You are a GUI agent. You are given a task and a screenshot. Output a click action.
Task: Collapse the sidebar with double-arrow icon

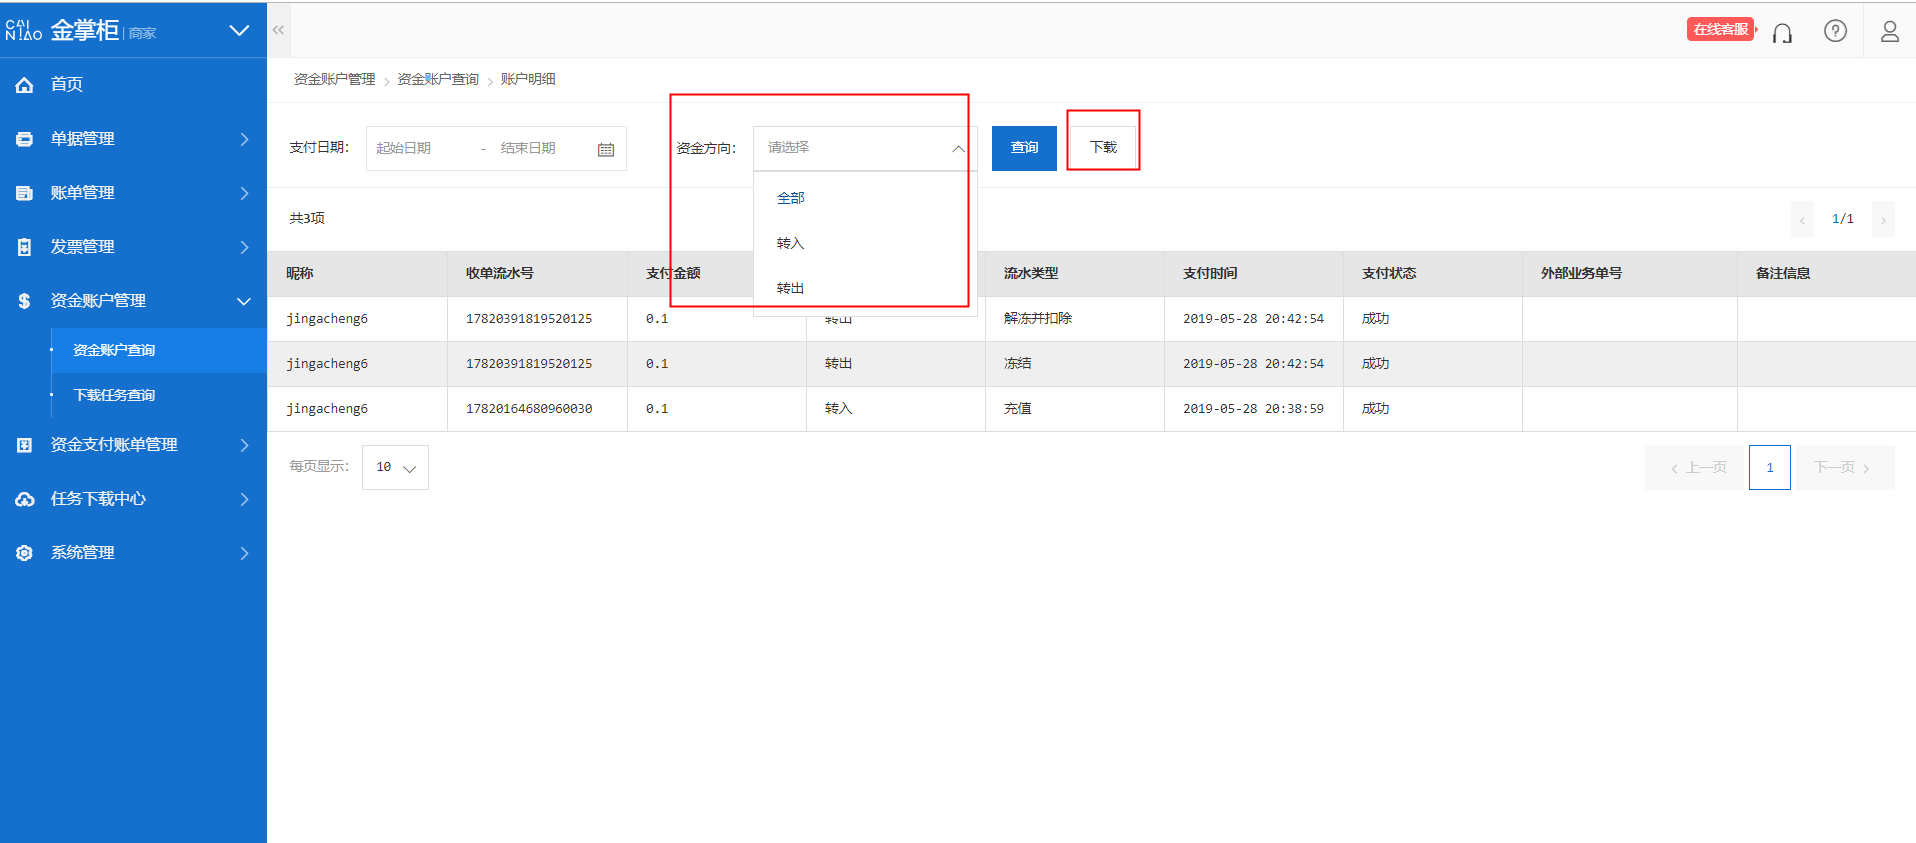click(278, 30)
